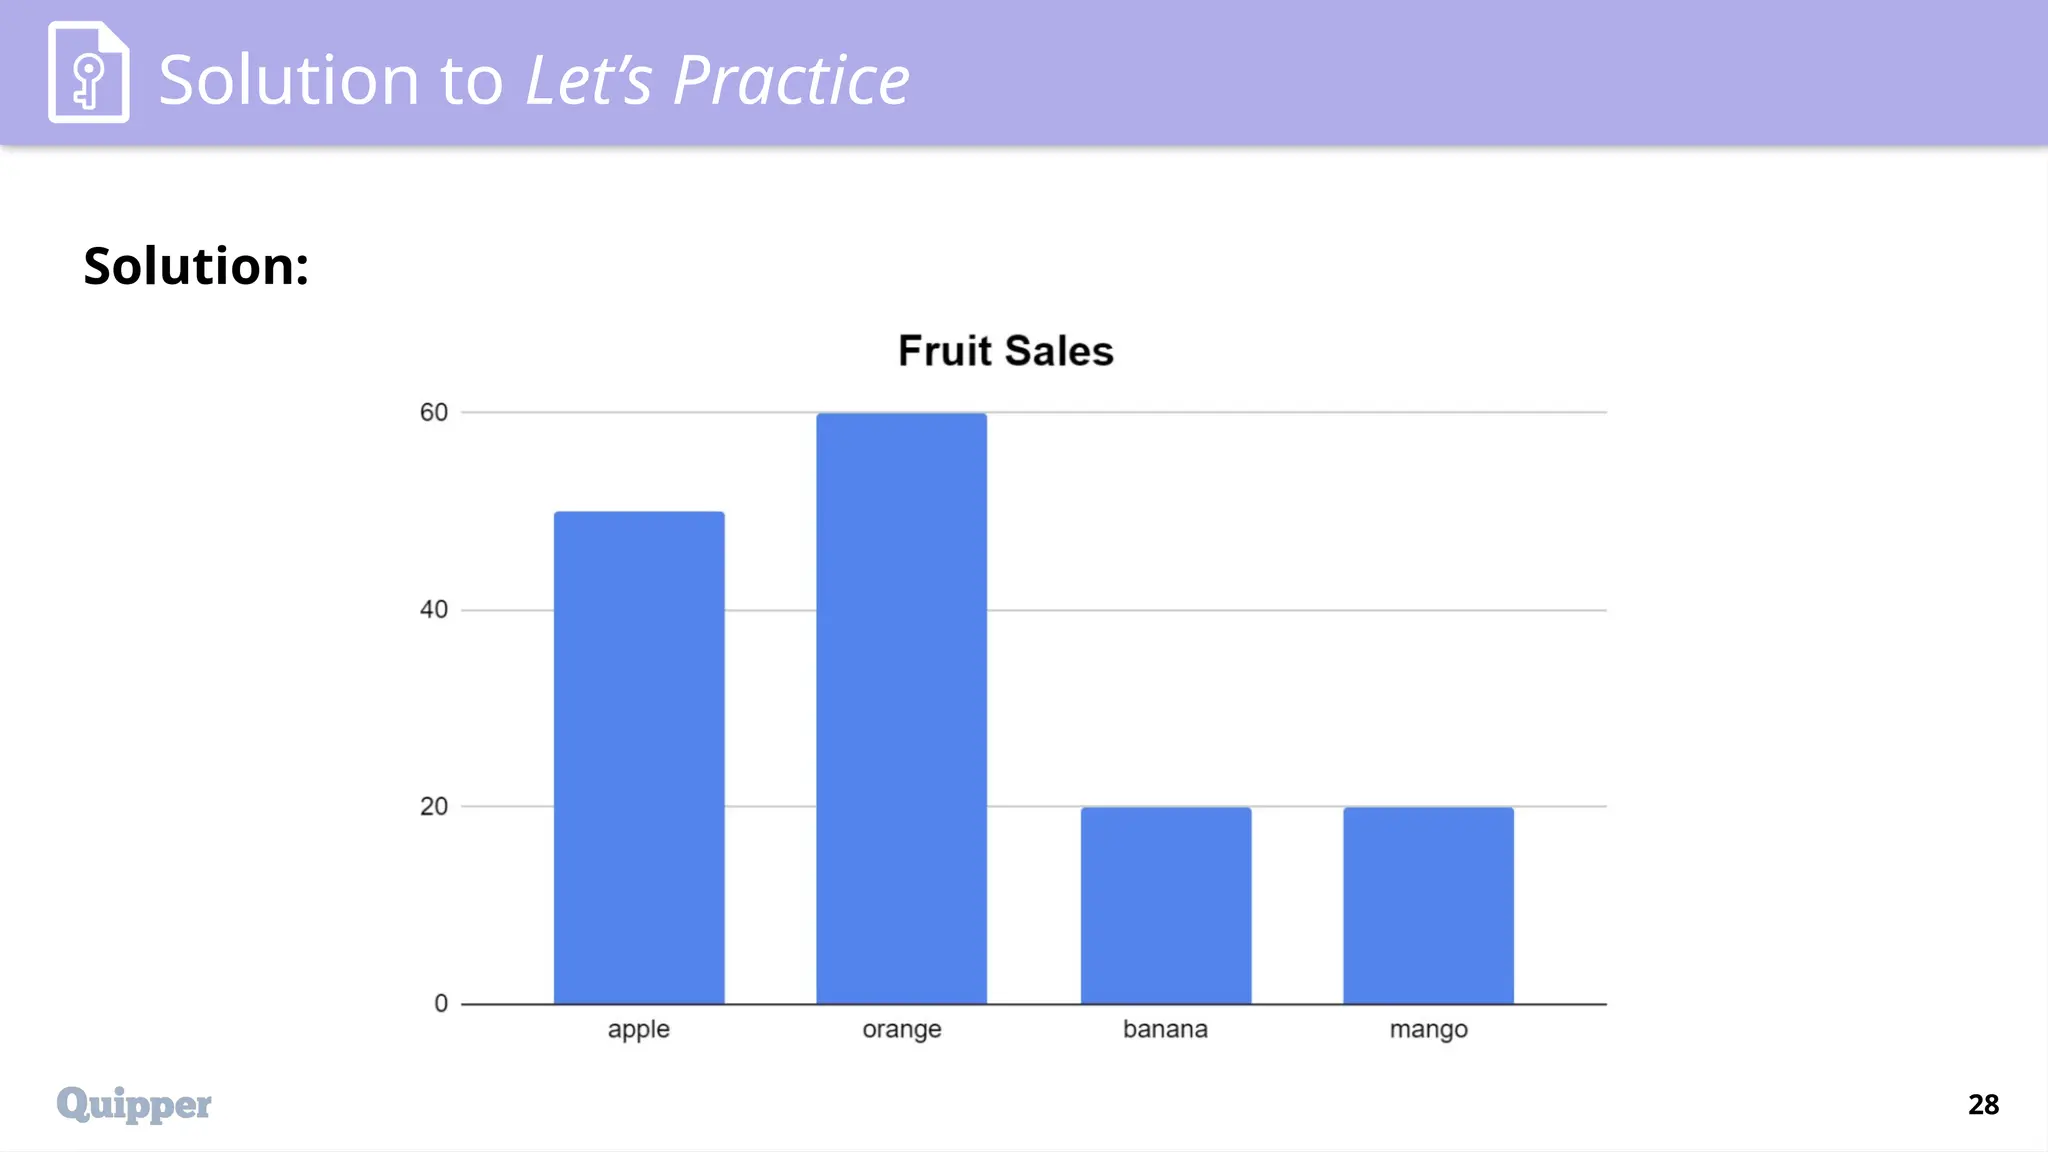Click the purple header banner
Screen dimensions: 2048x1152
(x=1024, y=72)
